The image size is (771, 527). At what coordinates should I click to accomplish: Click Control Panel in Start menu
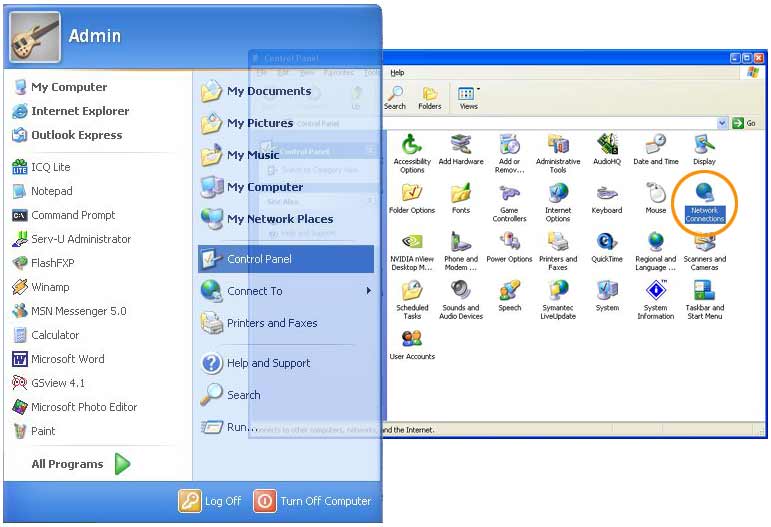click(286, 259)
